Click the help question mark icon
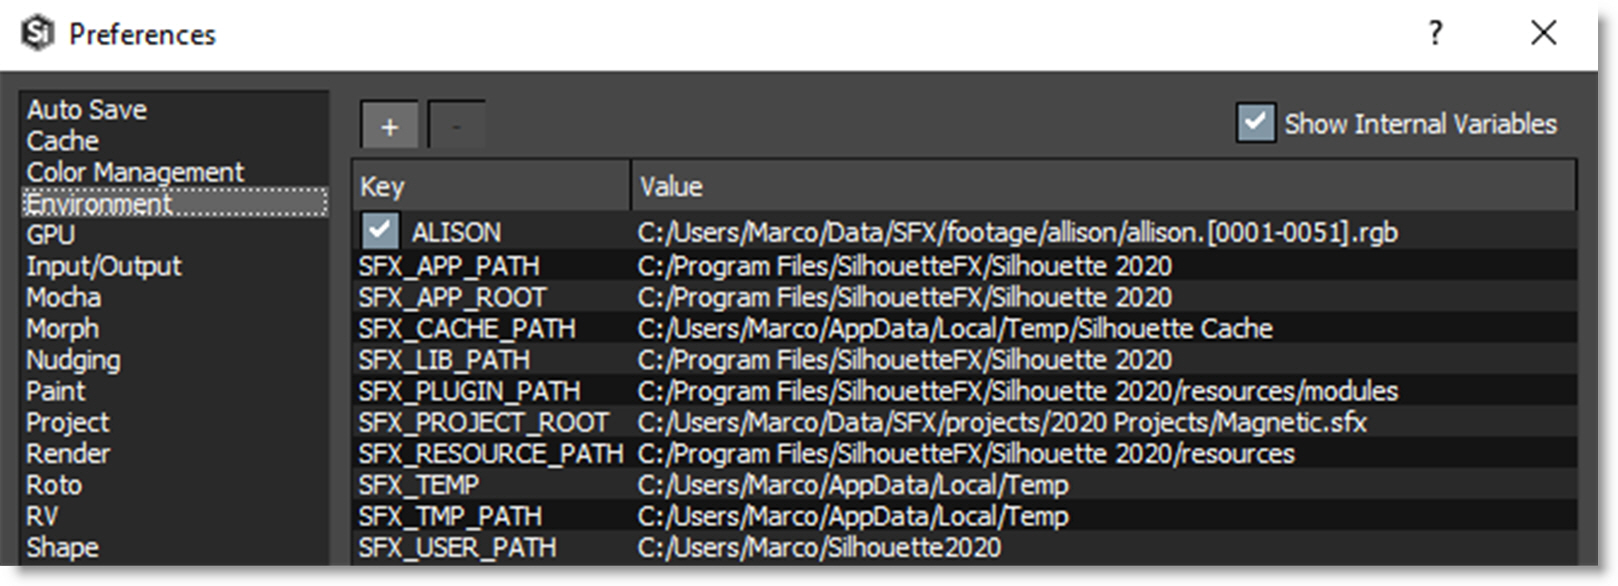The height and width of the screenshot is (586, 1618). coord(1435,34)
